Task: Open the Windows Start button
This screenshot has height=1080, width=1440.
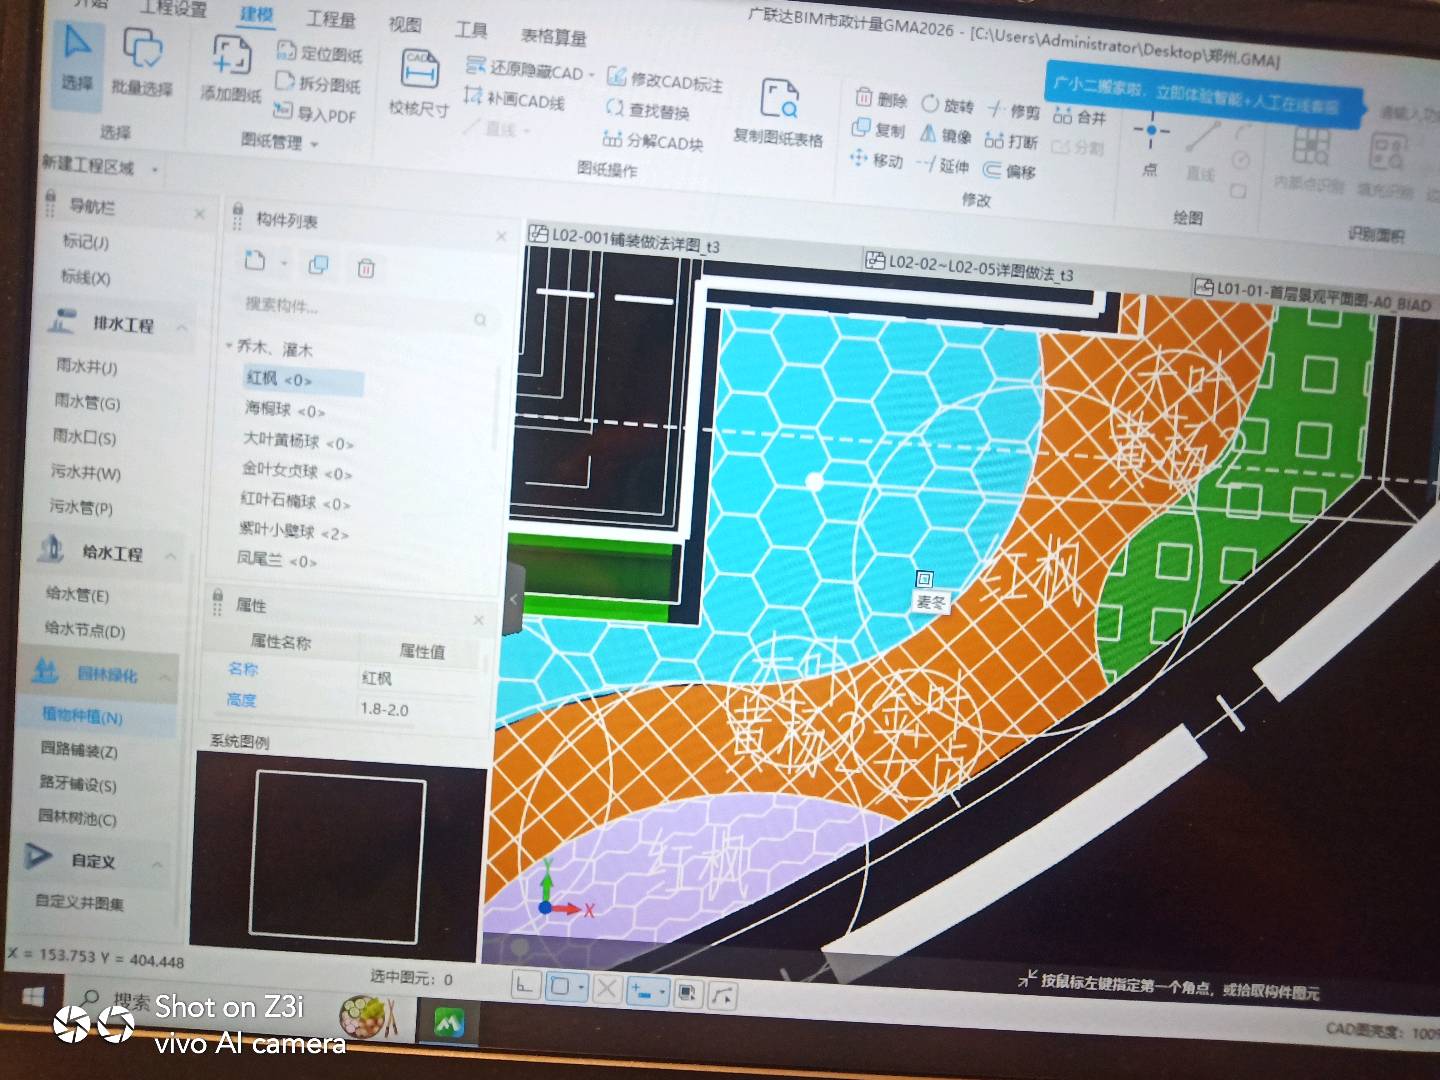Action: (33, 997)
